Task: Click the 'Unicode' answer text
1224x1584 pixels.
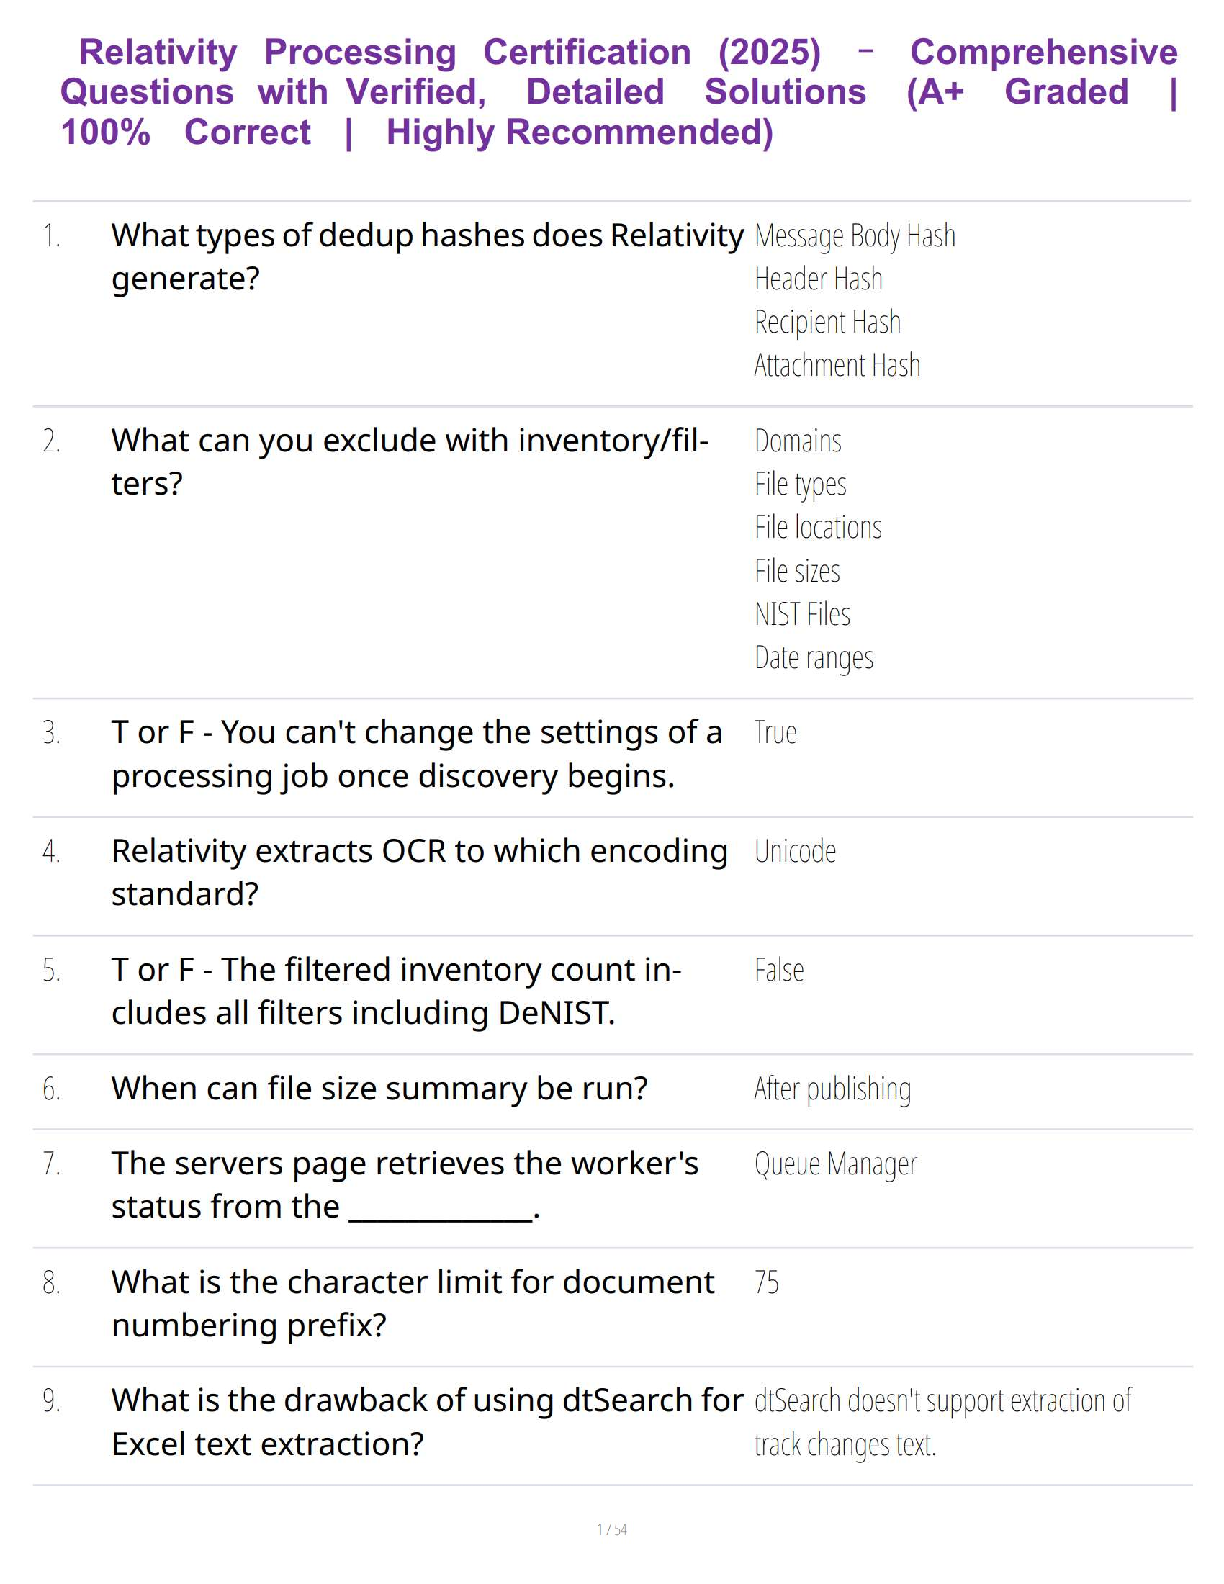Action: pos(795,852)
